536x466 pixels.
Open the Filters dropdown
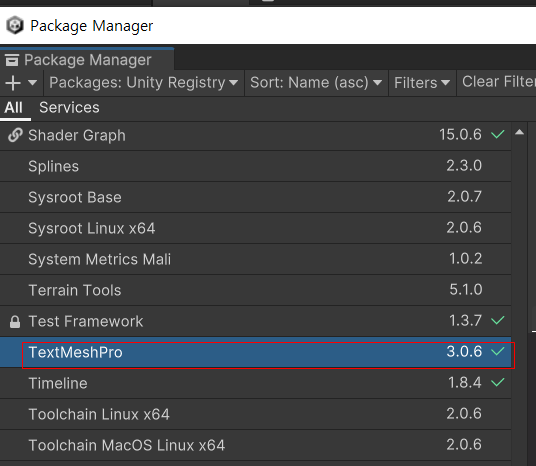pos(422,83)
